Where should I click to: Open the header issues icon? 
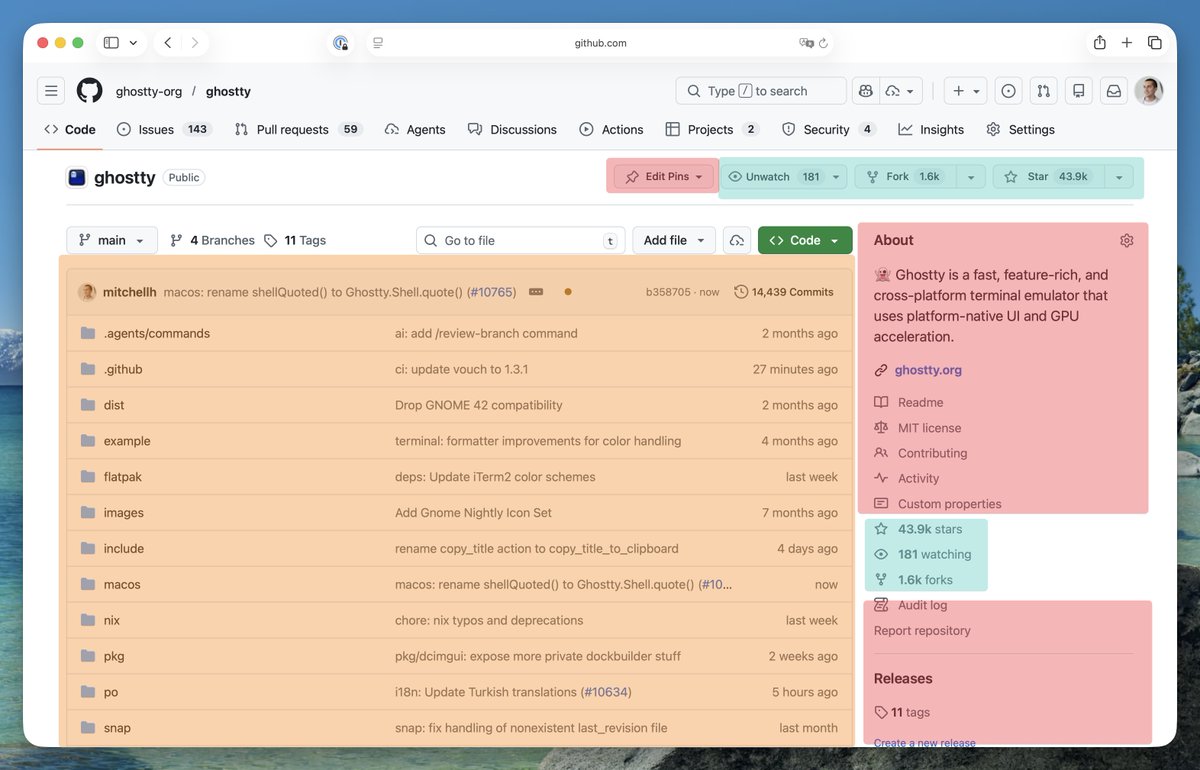coord(1009,91)
